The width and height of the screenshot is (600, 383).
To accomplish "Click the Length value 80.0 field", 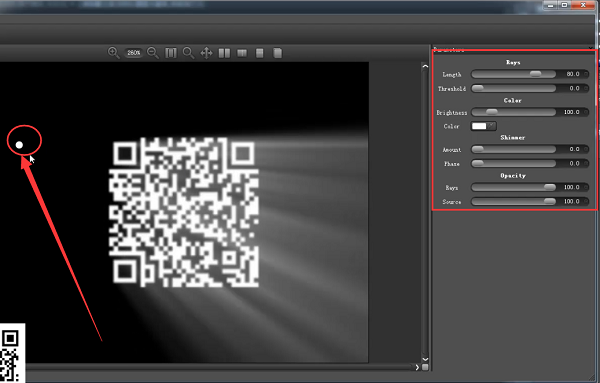I will [x=572, y=74].
